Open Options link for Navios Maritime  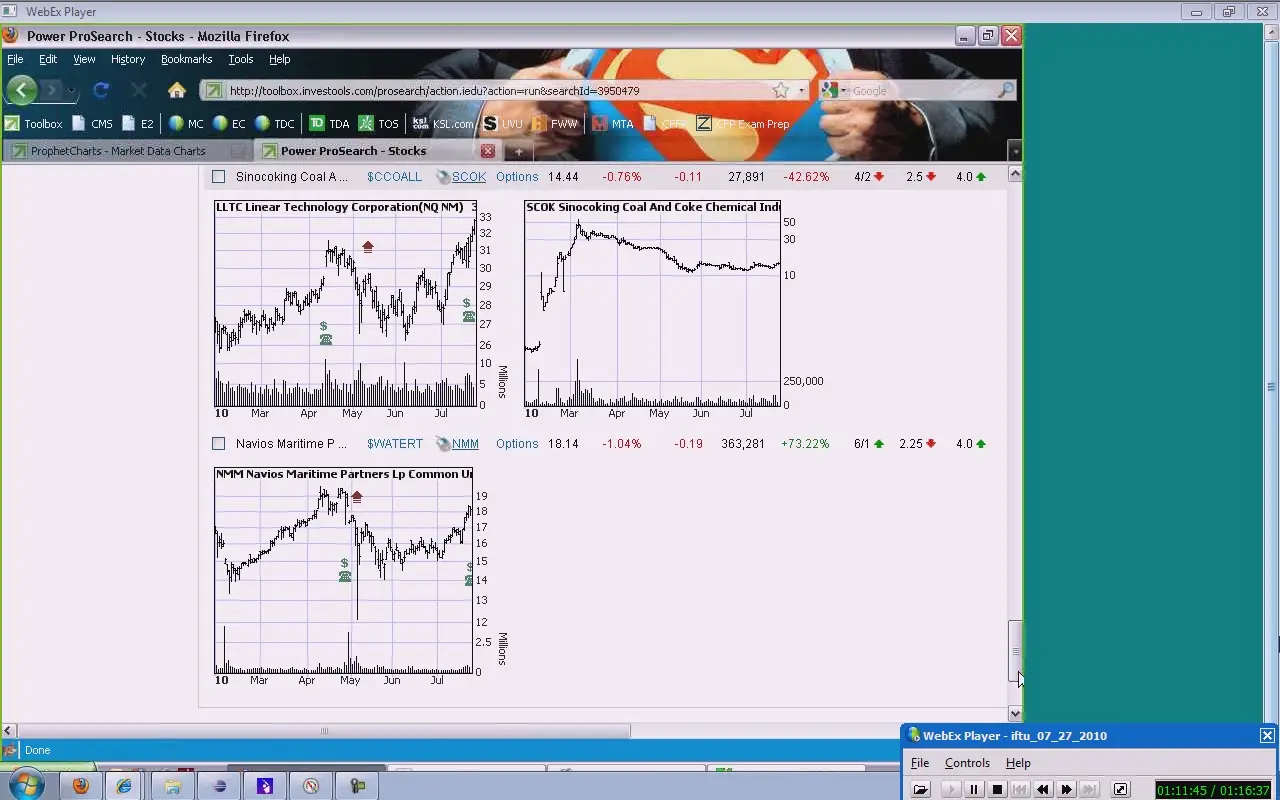tap(517, 444)
